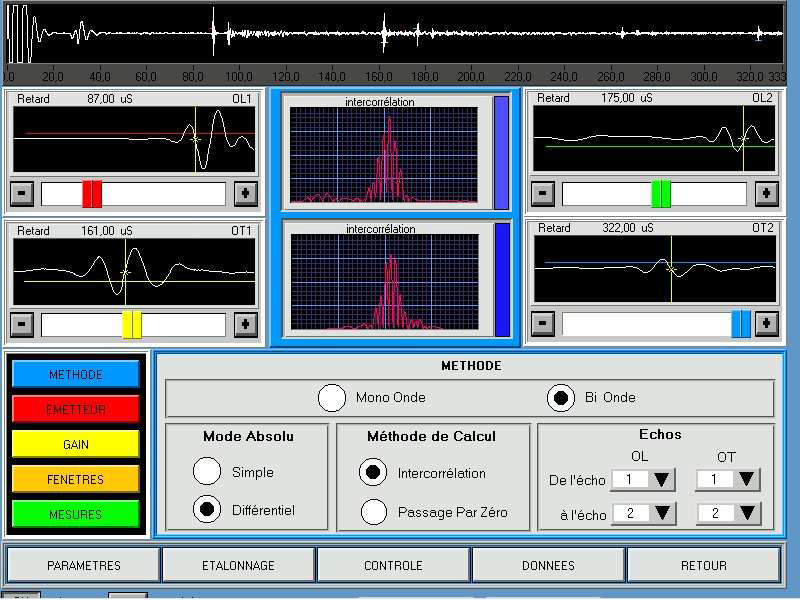Click the RETOUR button
The width and height of the screenshot is (800, 600).
pos(703,565)
